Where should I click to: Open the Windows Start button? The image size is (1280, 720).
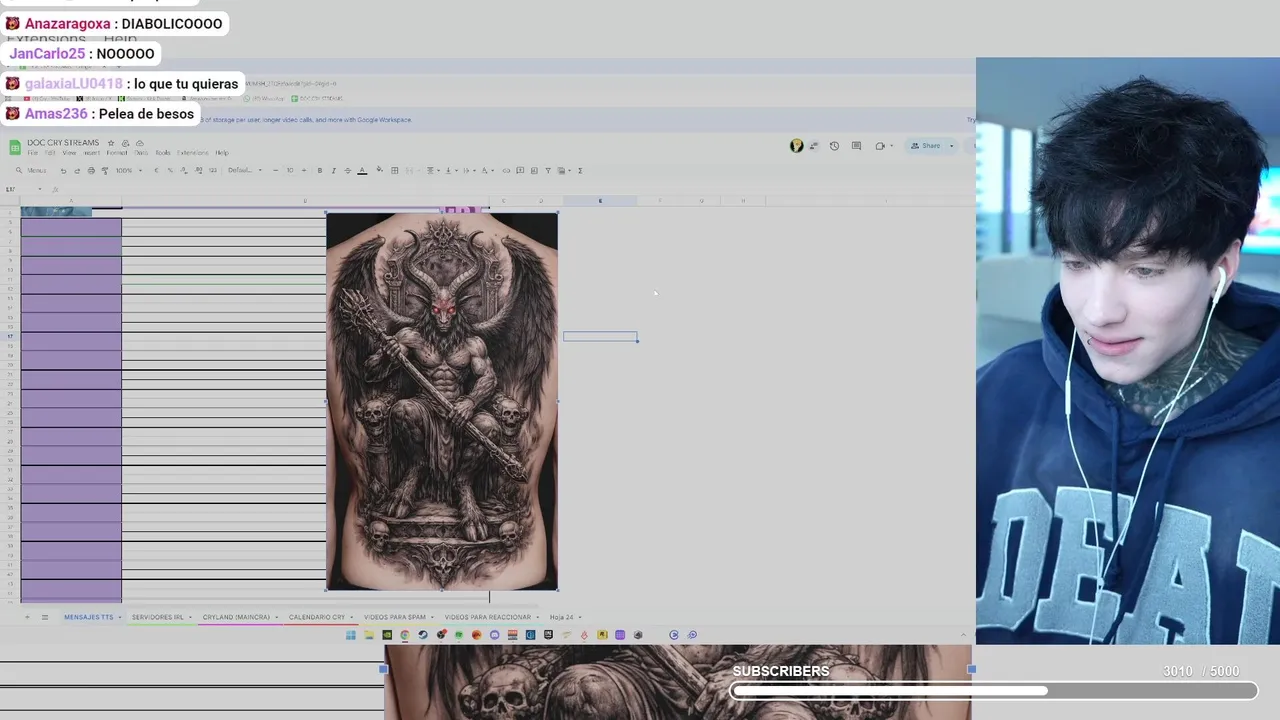351,635
